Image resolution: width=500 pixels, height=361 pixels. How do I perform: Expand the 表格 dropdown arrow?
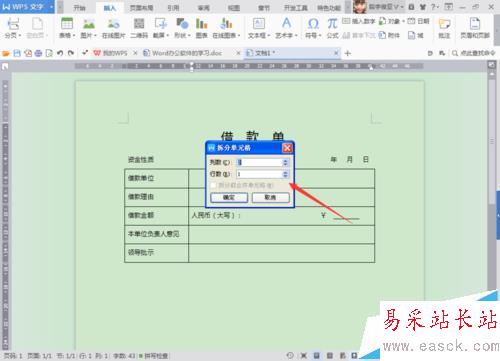[74, 35]
